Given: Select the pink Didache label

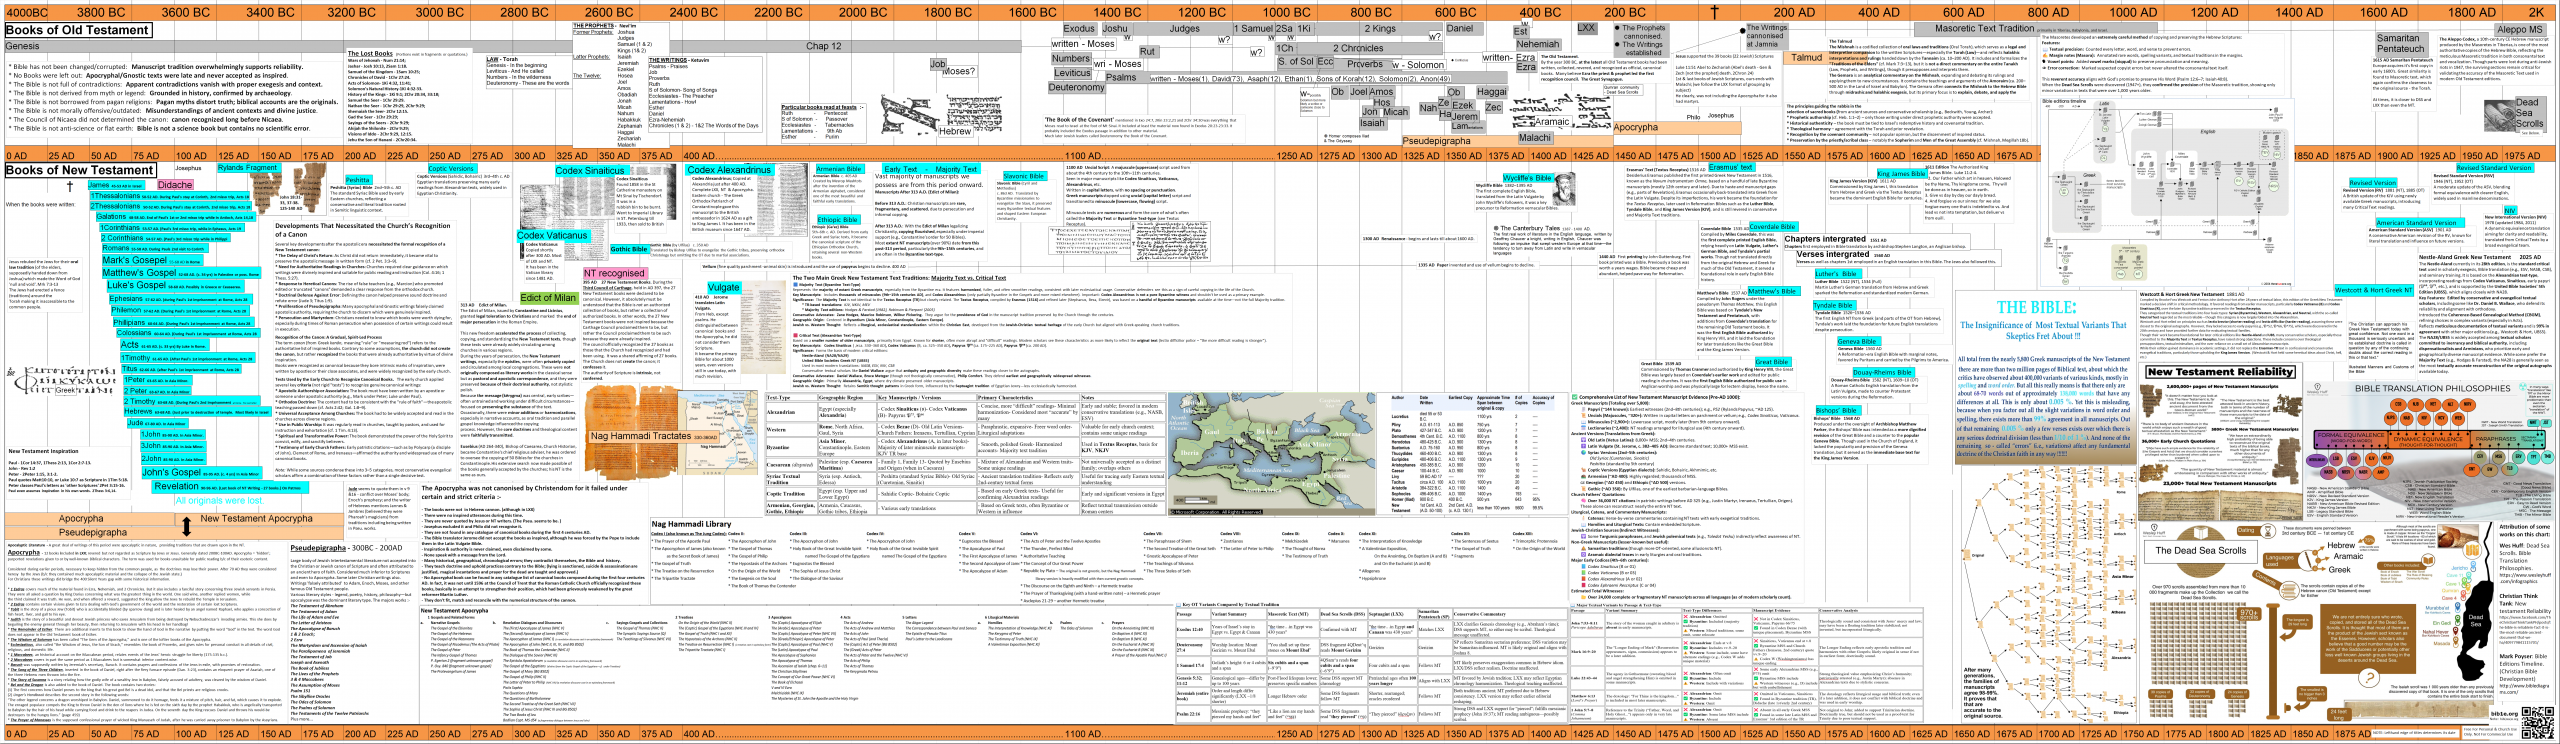Looking at the screenshot, I should [x=175, y=185].
